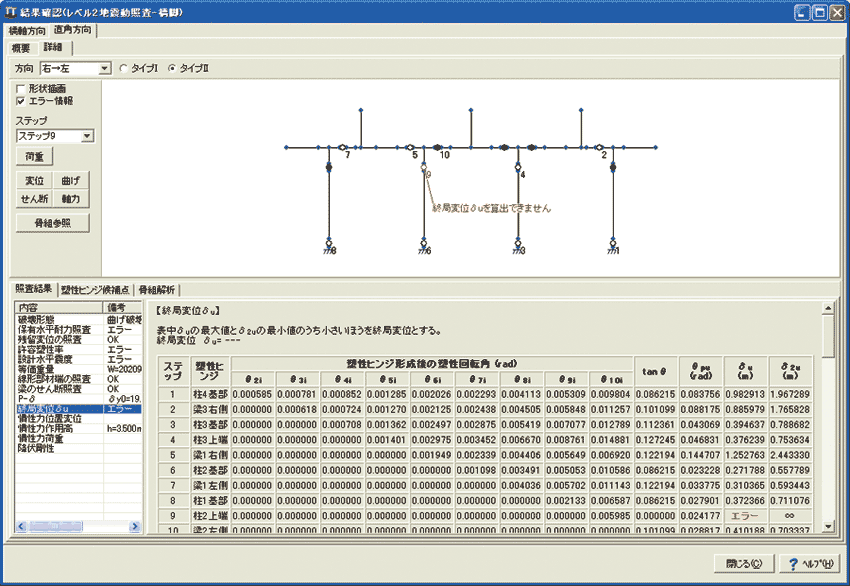Open the 塑性ヒンジ候補点 tab

96,288
